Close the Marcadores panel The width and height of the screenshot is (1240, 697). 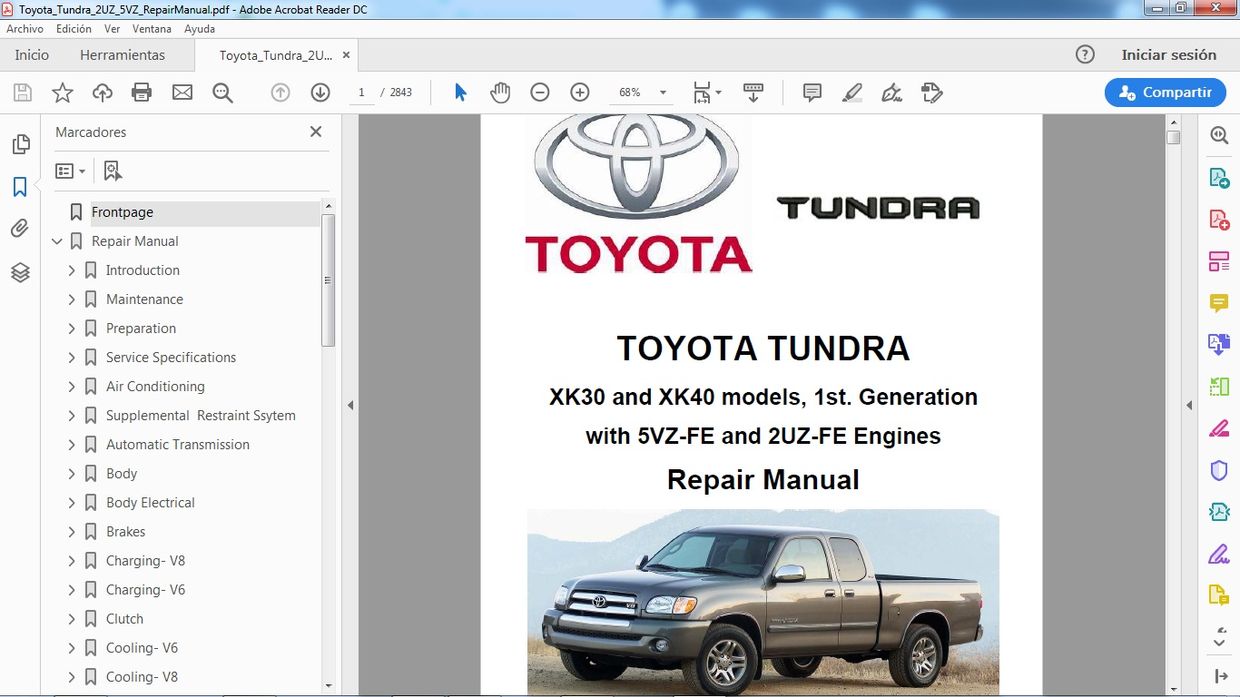pos(316,131)
